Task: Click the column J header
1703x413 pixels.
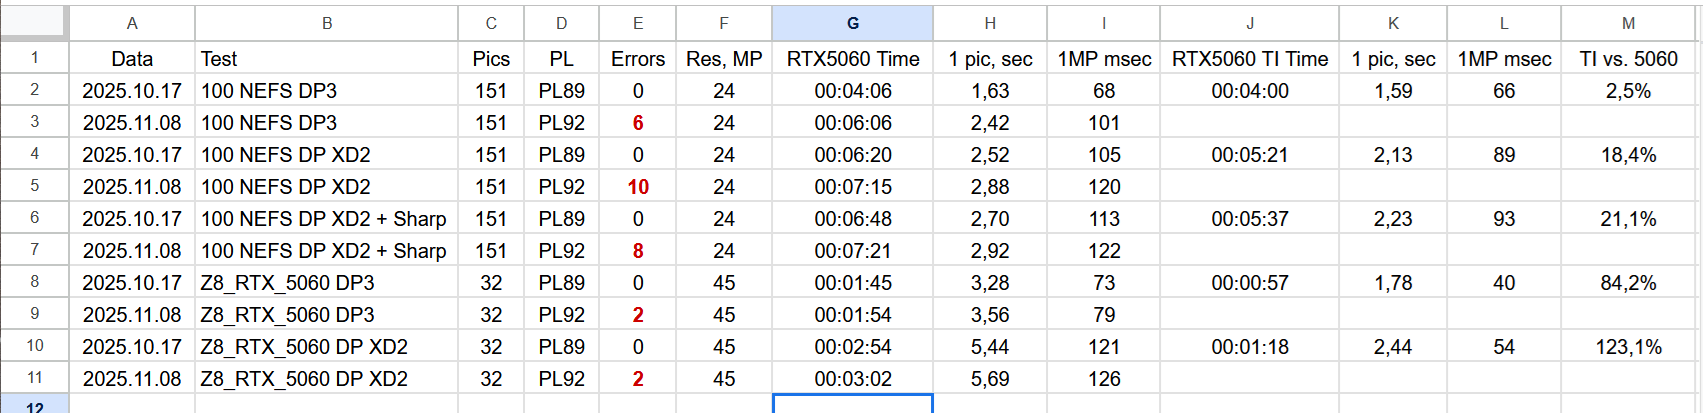Action: pos(1249,23)
